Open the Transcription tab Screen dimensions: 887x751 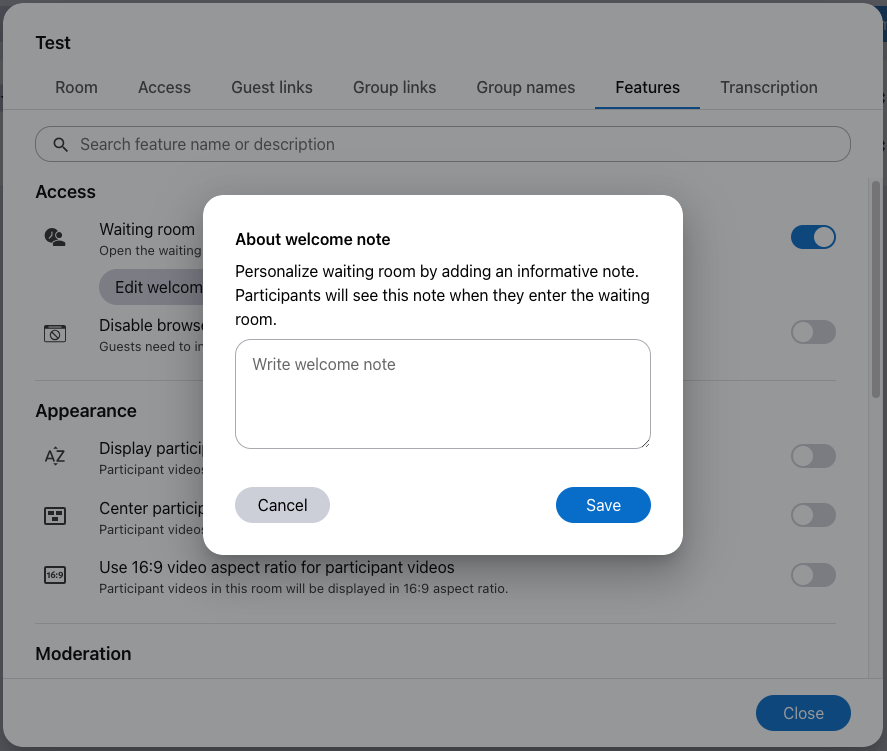point(768,87)
